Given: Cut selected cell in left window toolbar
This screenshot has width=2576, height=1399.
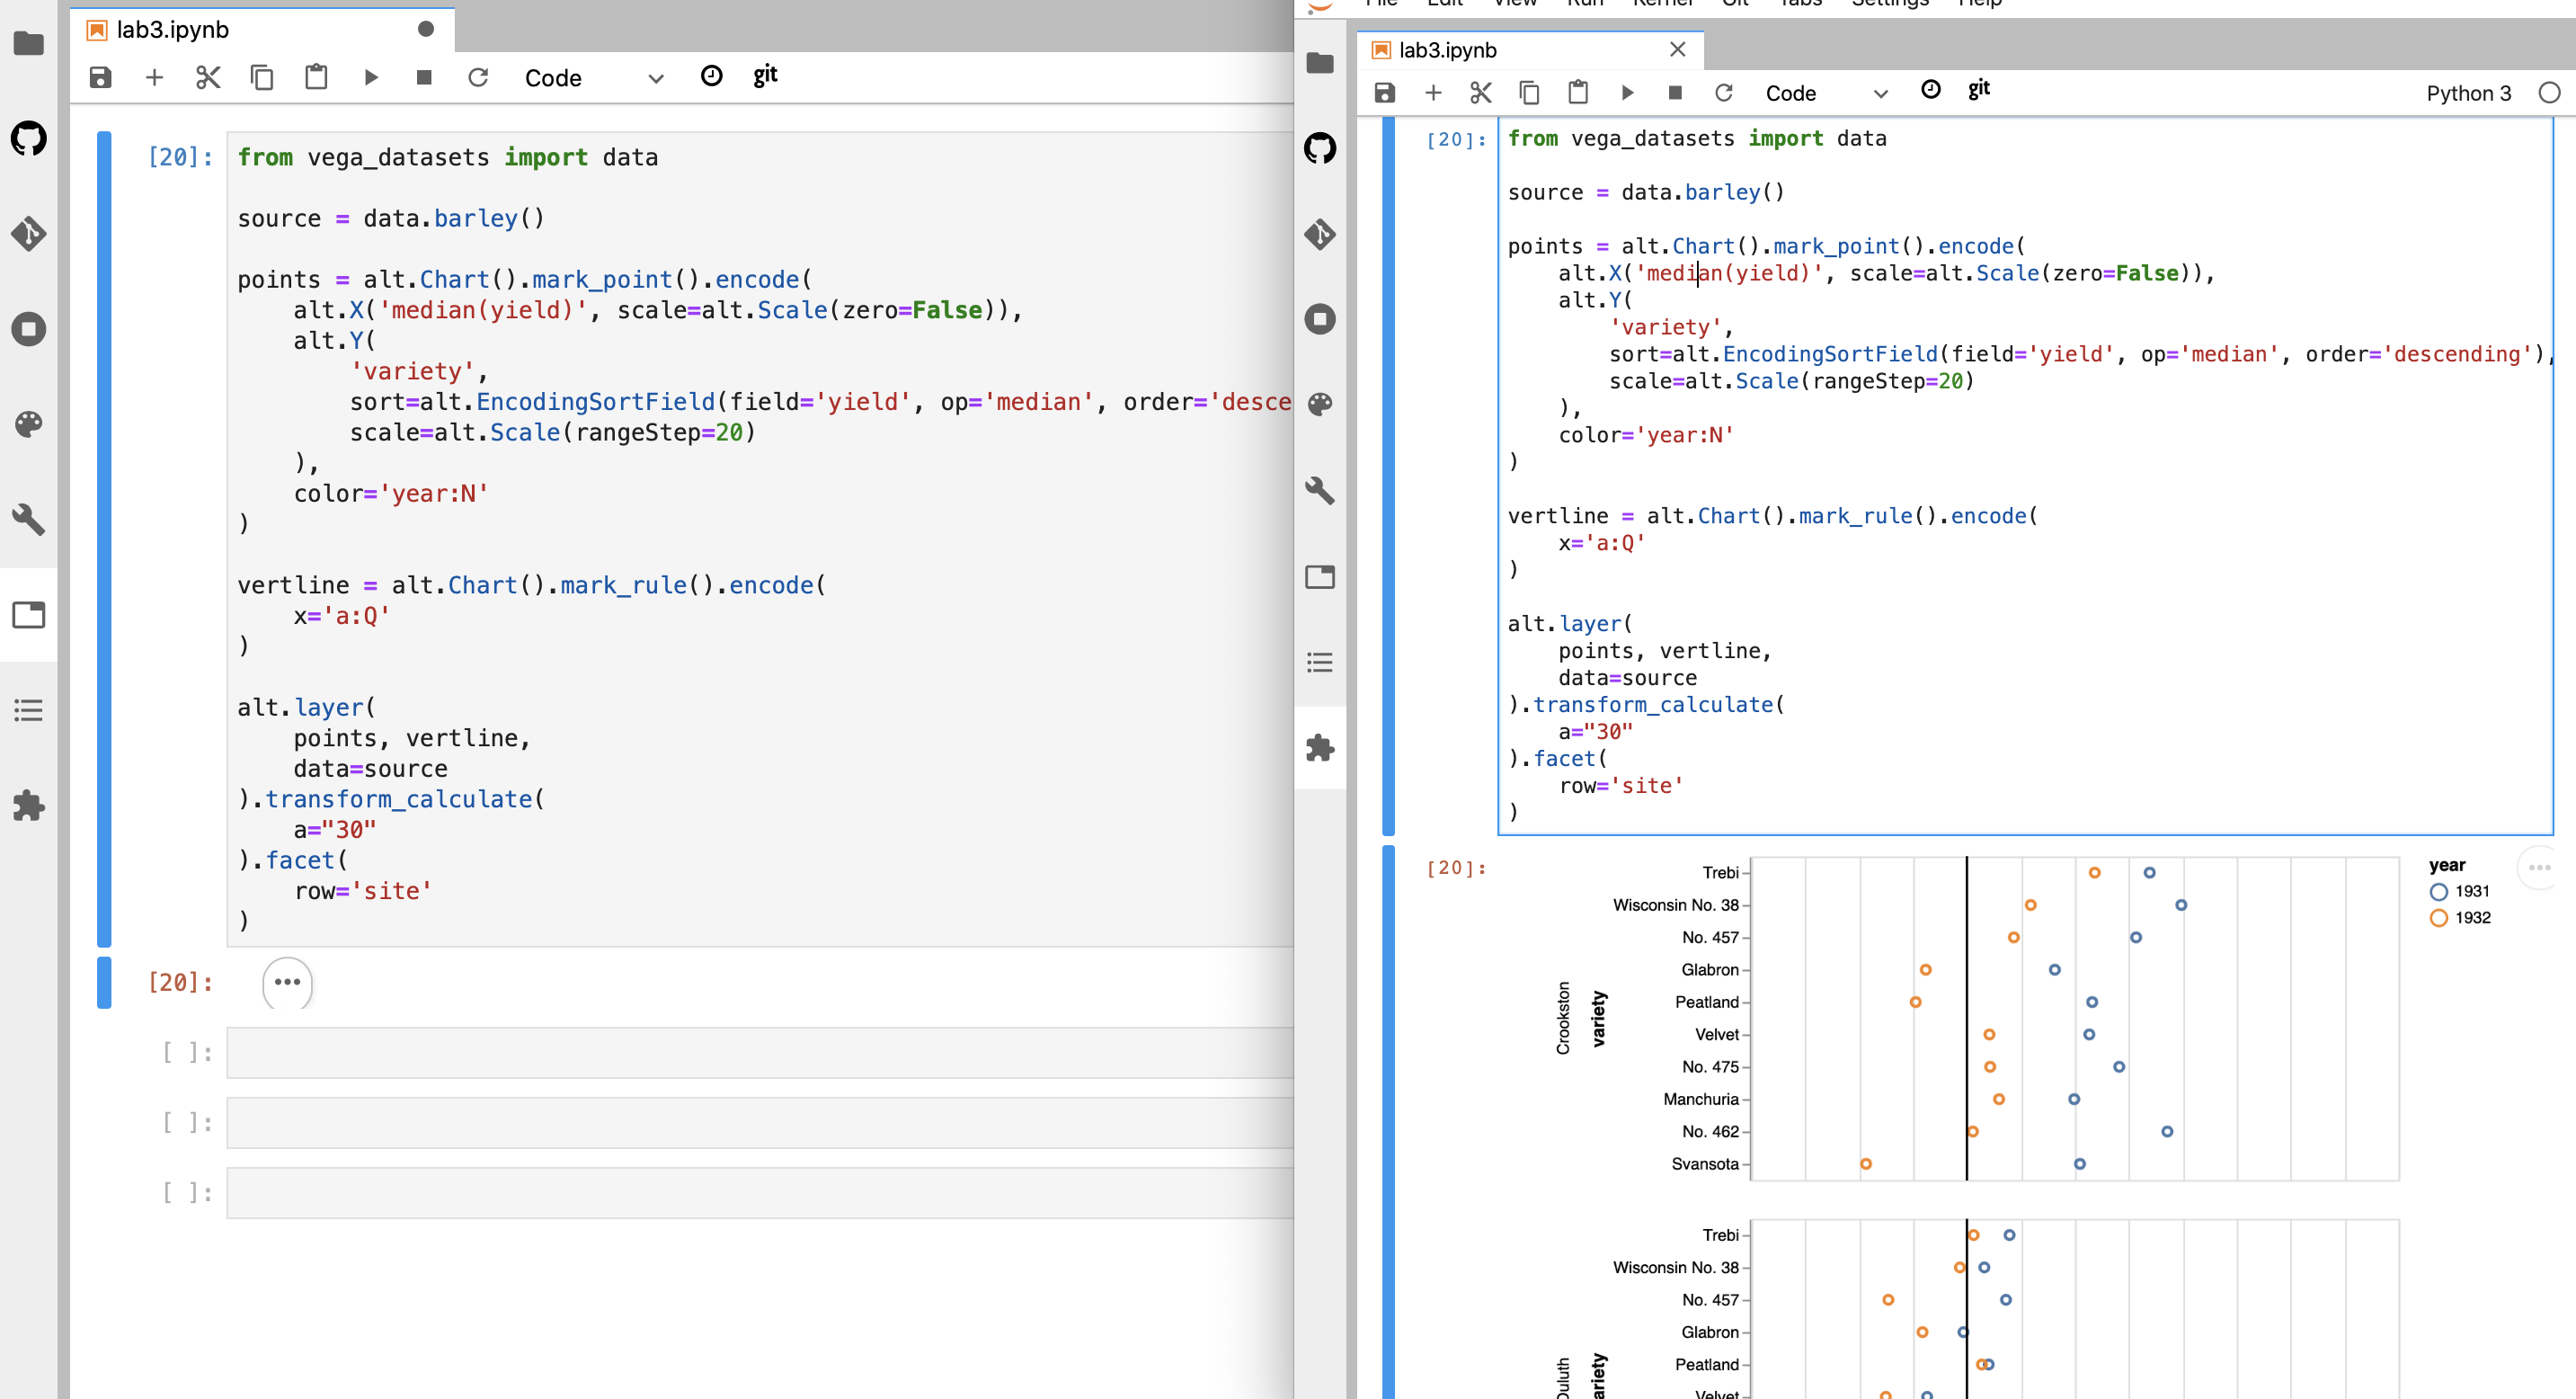Looking at the screenshot, I should point(208,77).
